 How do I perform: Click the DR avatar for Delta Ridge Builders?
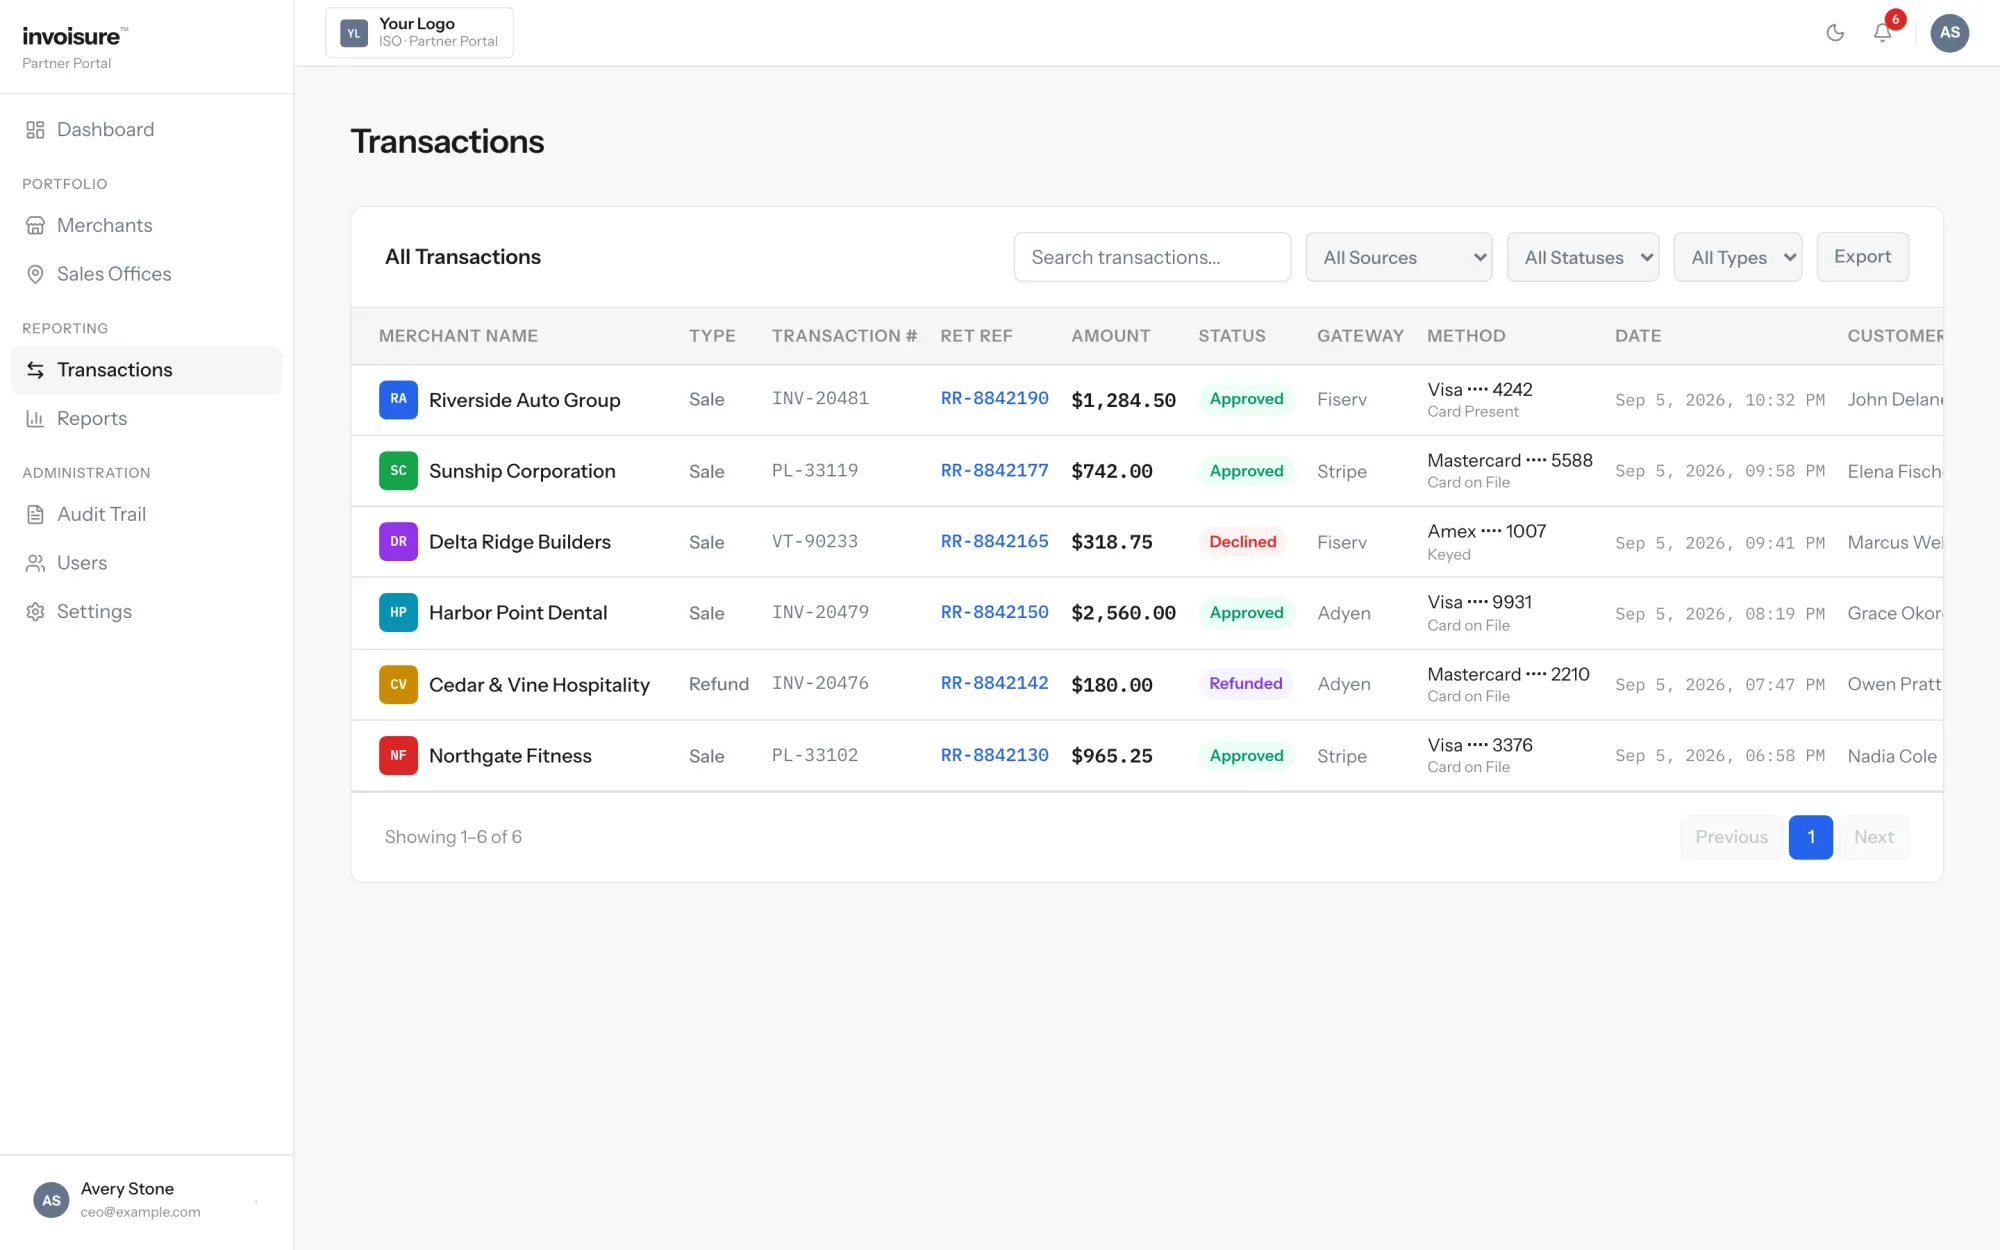(398, 542)
